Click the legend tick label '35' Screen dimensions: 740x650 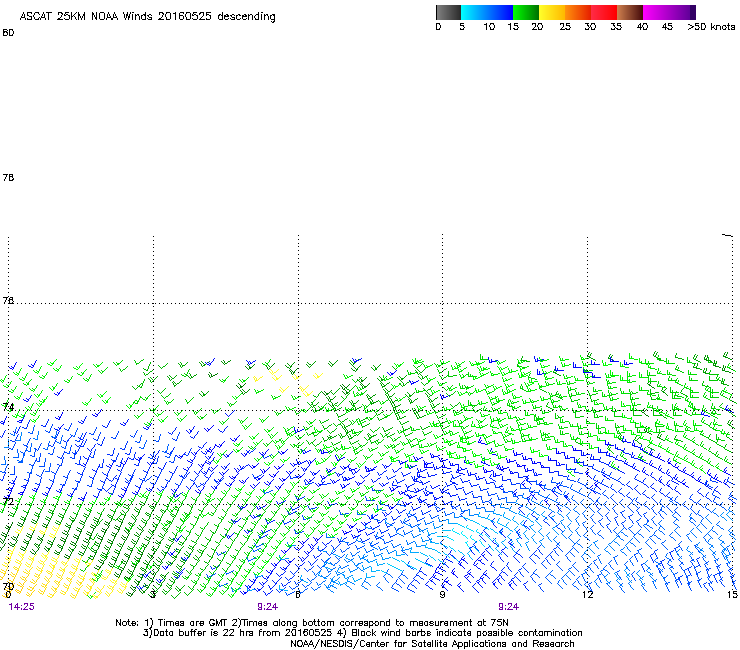pyautogui.click(x=616, y=27)
